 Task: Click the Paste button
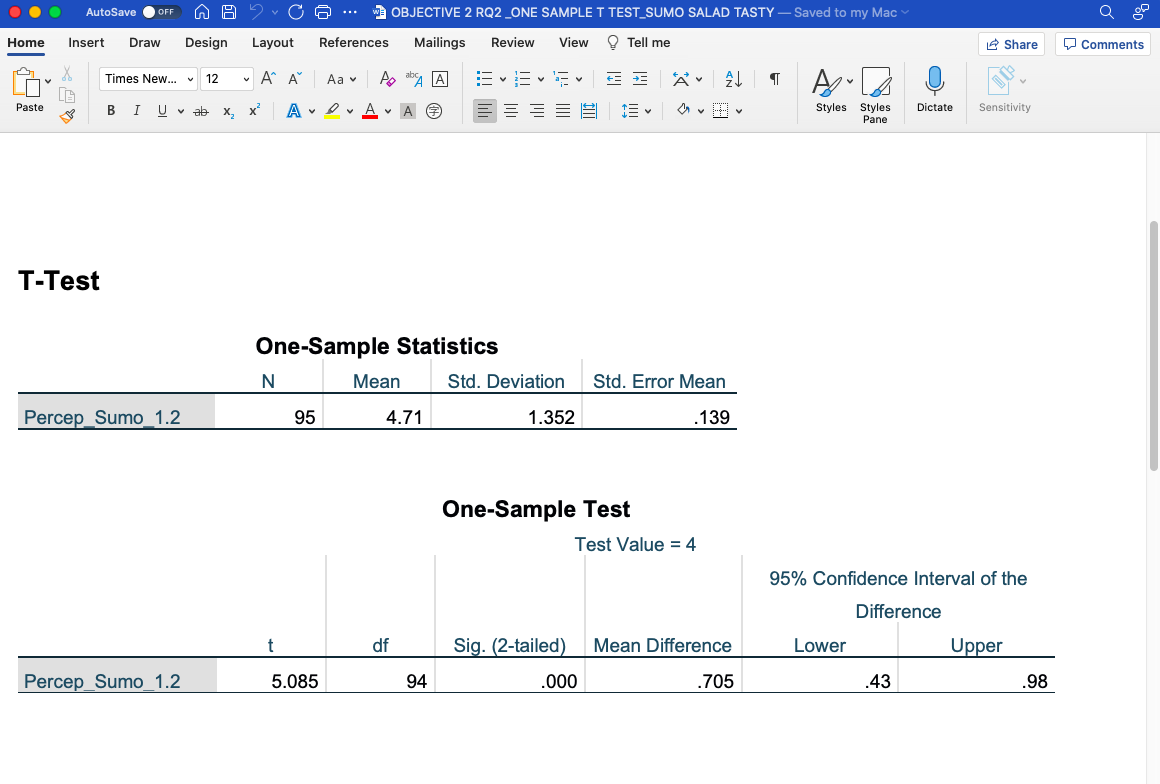pyautogui.click(x=27, y=90)
